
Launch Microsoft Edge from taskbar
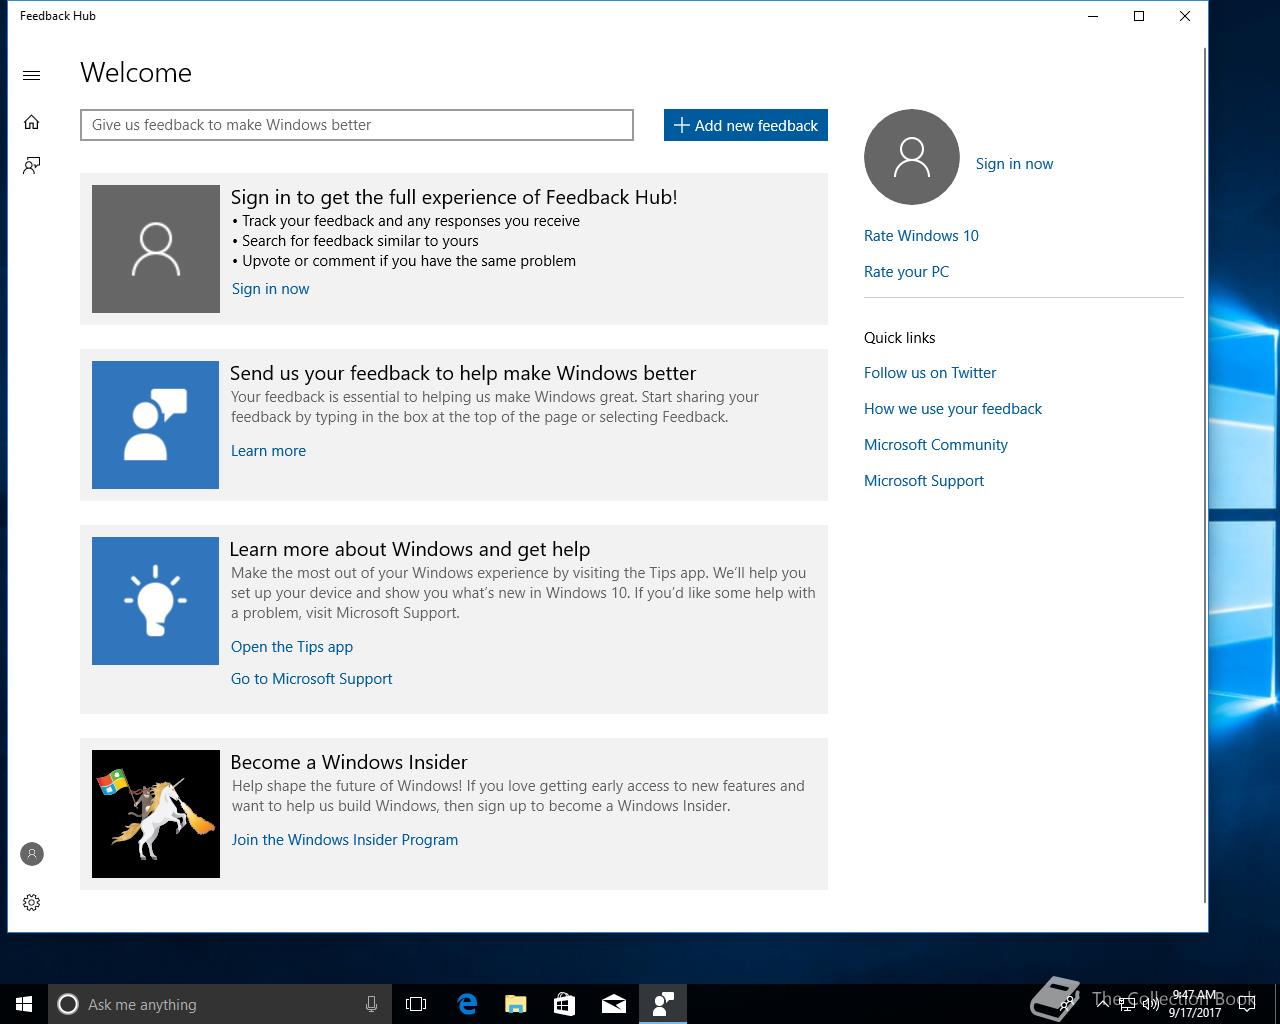pos(466,1004)
